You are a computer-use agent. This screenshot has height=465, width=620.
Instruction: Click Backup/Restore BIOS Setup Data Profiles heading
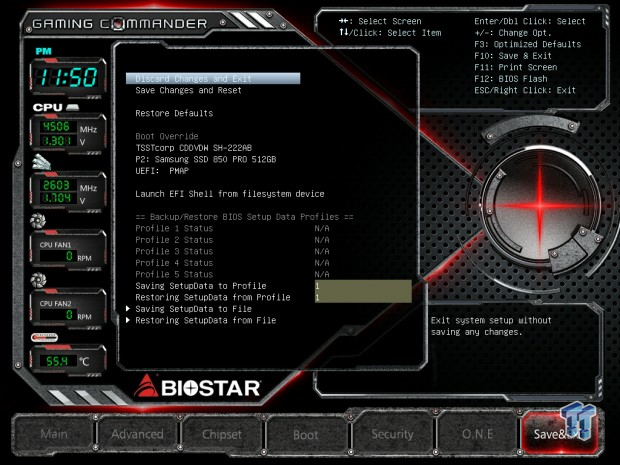pos(244,217)
